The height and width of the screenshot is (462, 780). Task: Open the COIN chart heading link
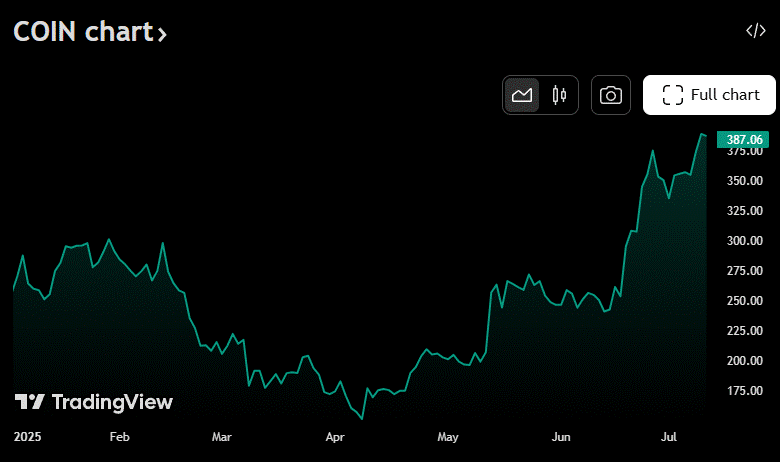pos(90,32)
